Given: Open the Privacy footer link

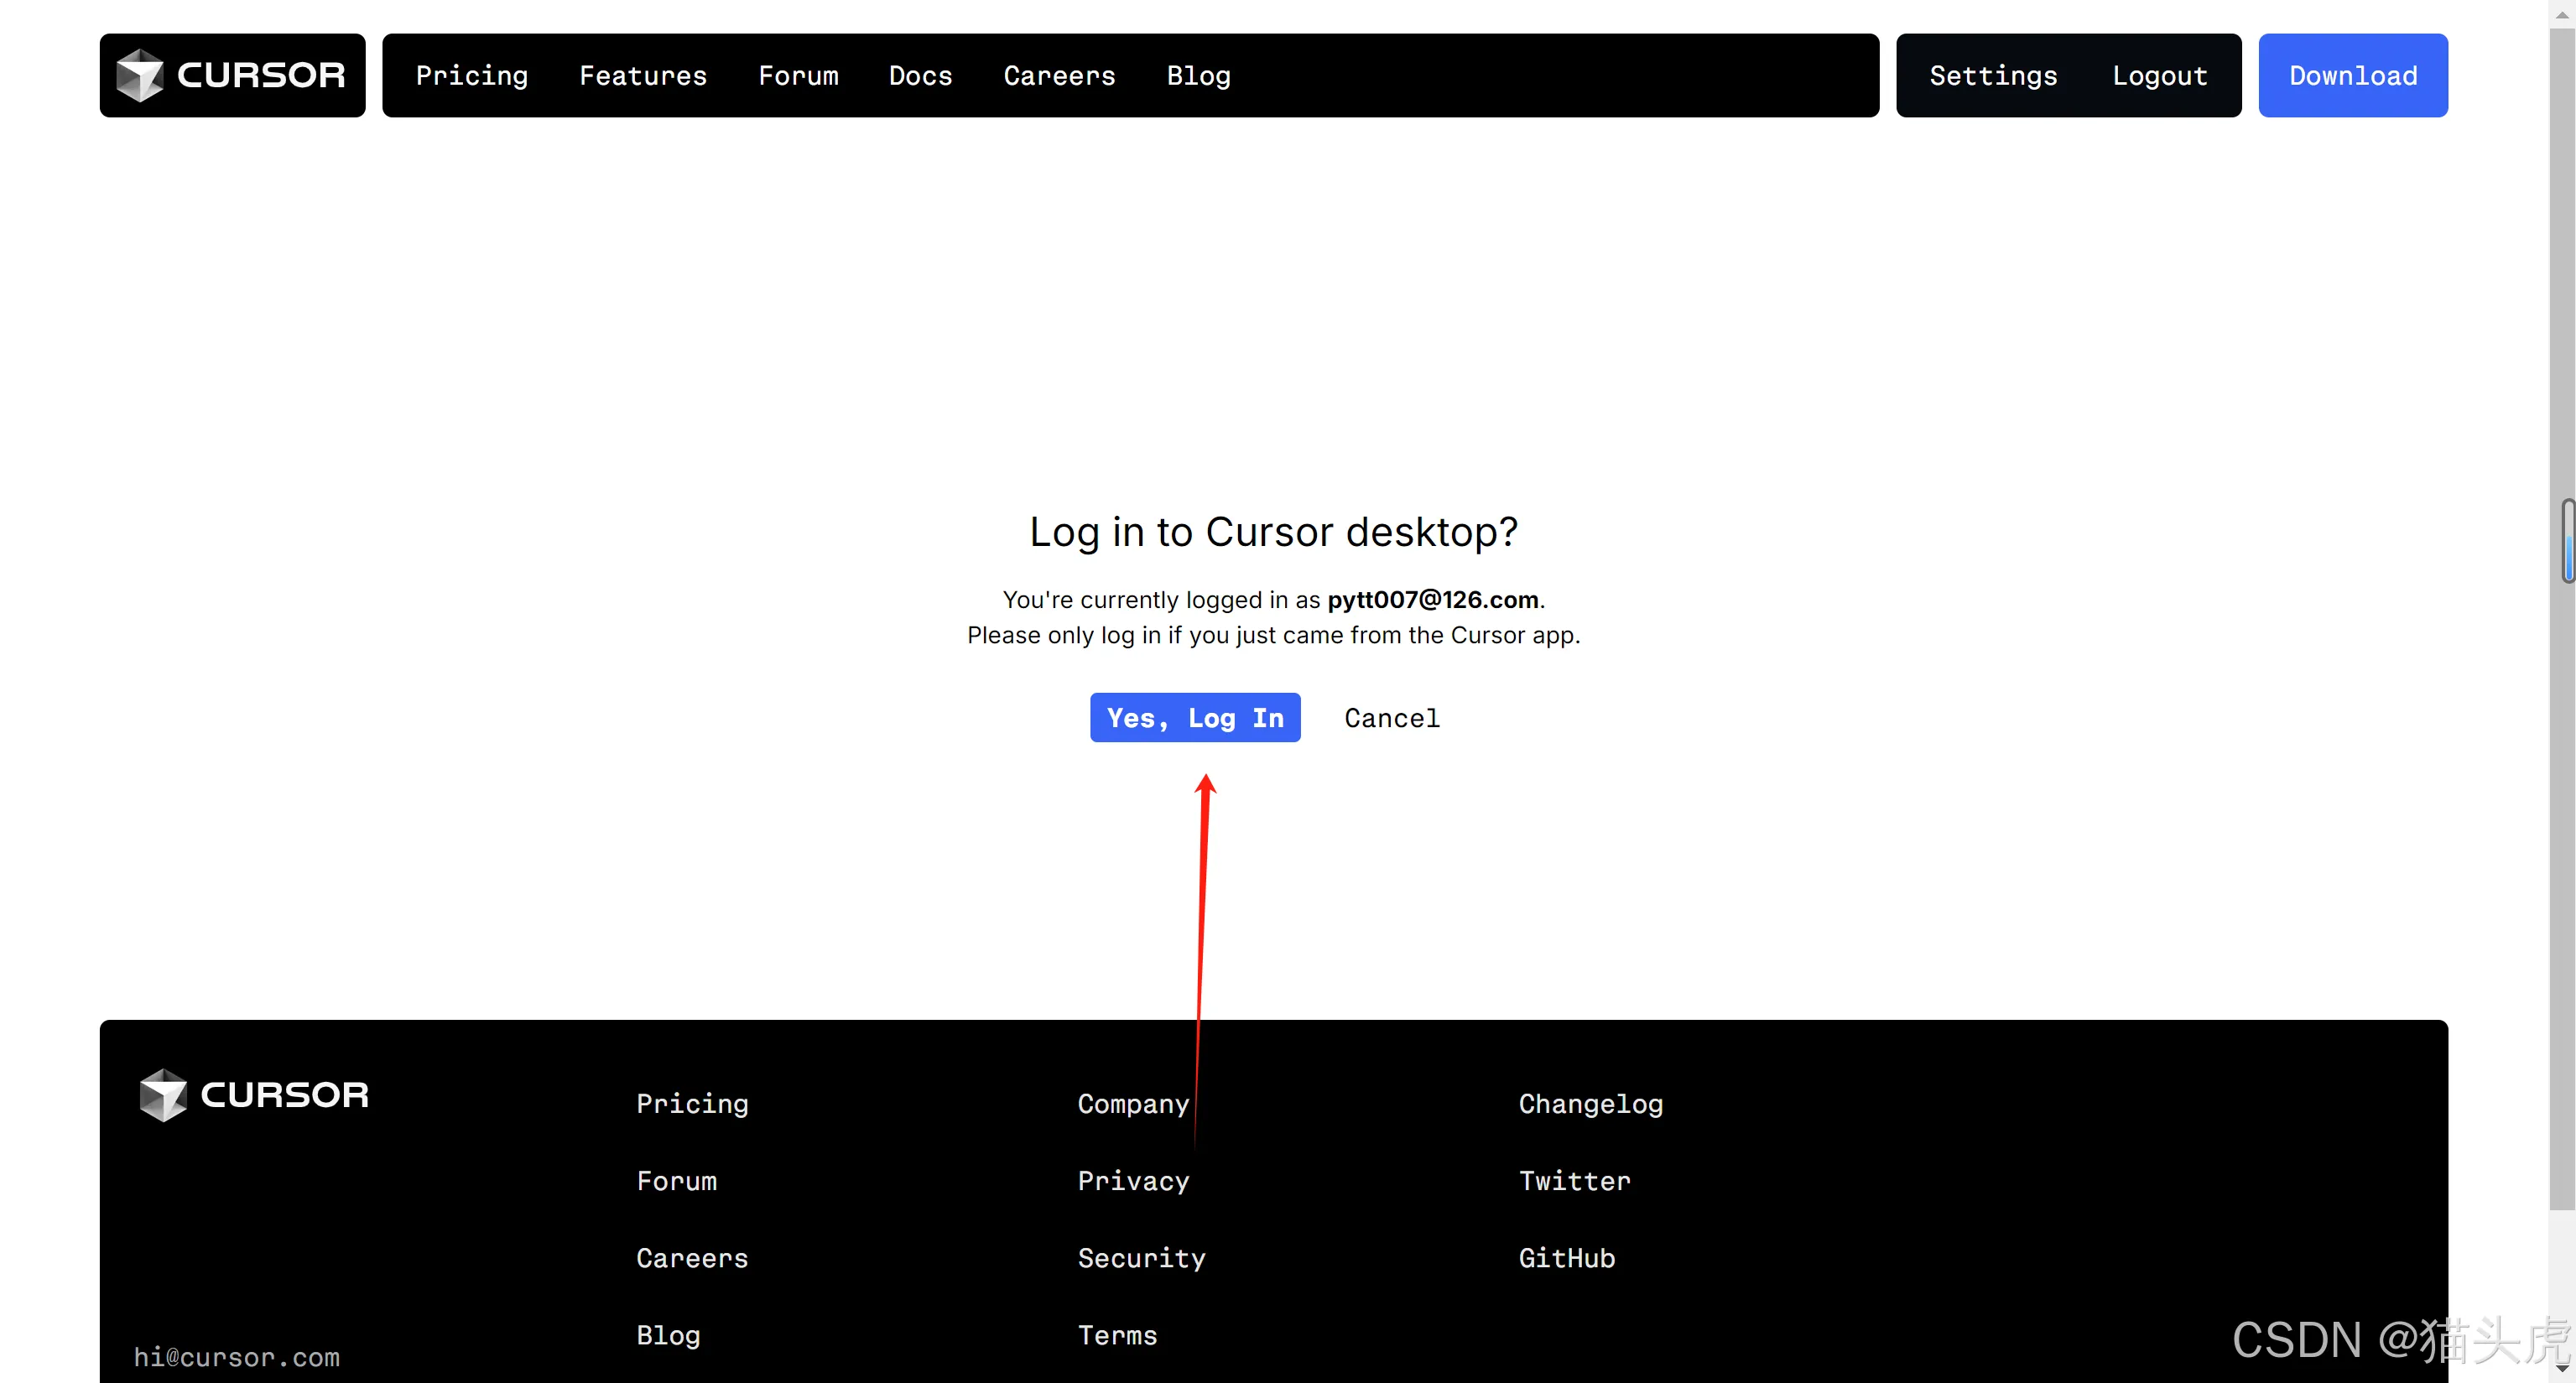Looking at the screenshot, I should pyautogui.click(x=1133, y=1181).
